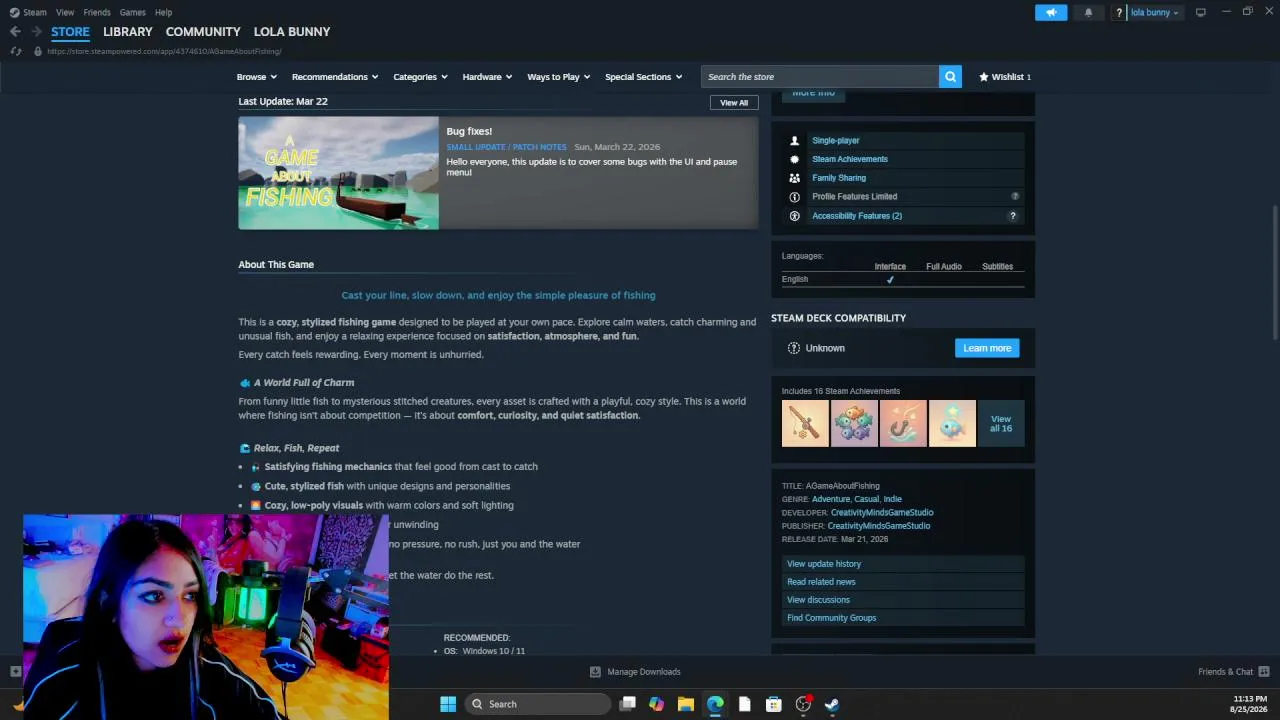The width and height of the screenshot is (1280, 720).
Task: Open the lola bunny account dropdown
Action: 1155,12
